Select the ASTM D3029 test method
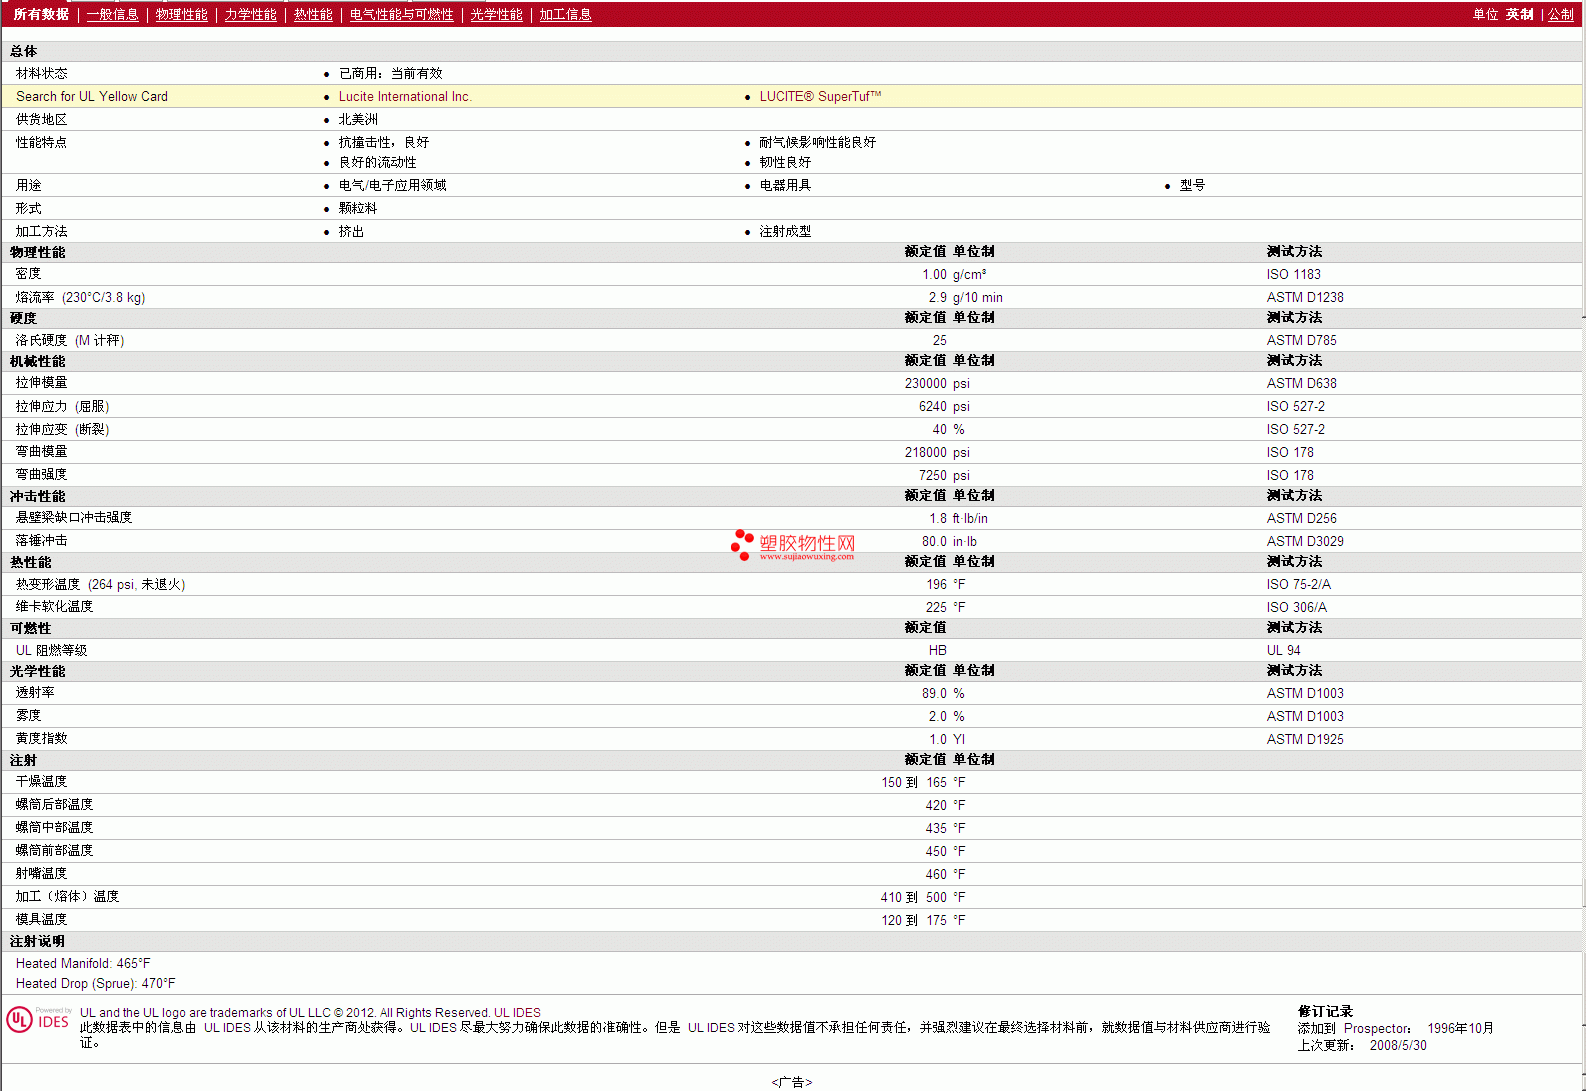Image resolution: width=1586 pixels, height=1091 pixels. 1306,542
